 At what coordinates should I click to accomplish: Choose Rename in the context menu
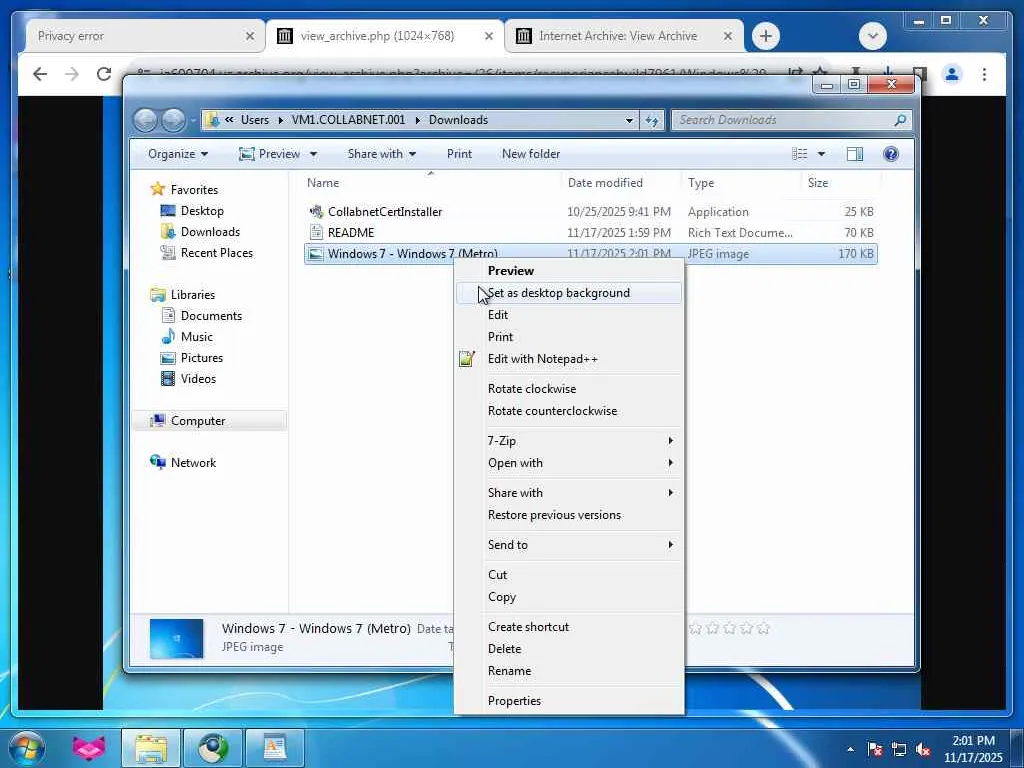click(x=568, y=671)
